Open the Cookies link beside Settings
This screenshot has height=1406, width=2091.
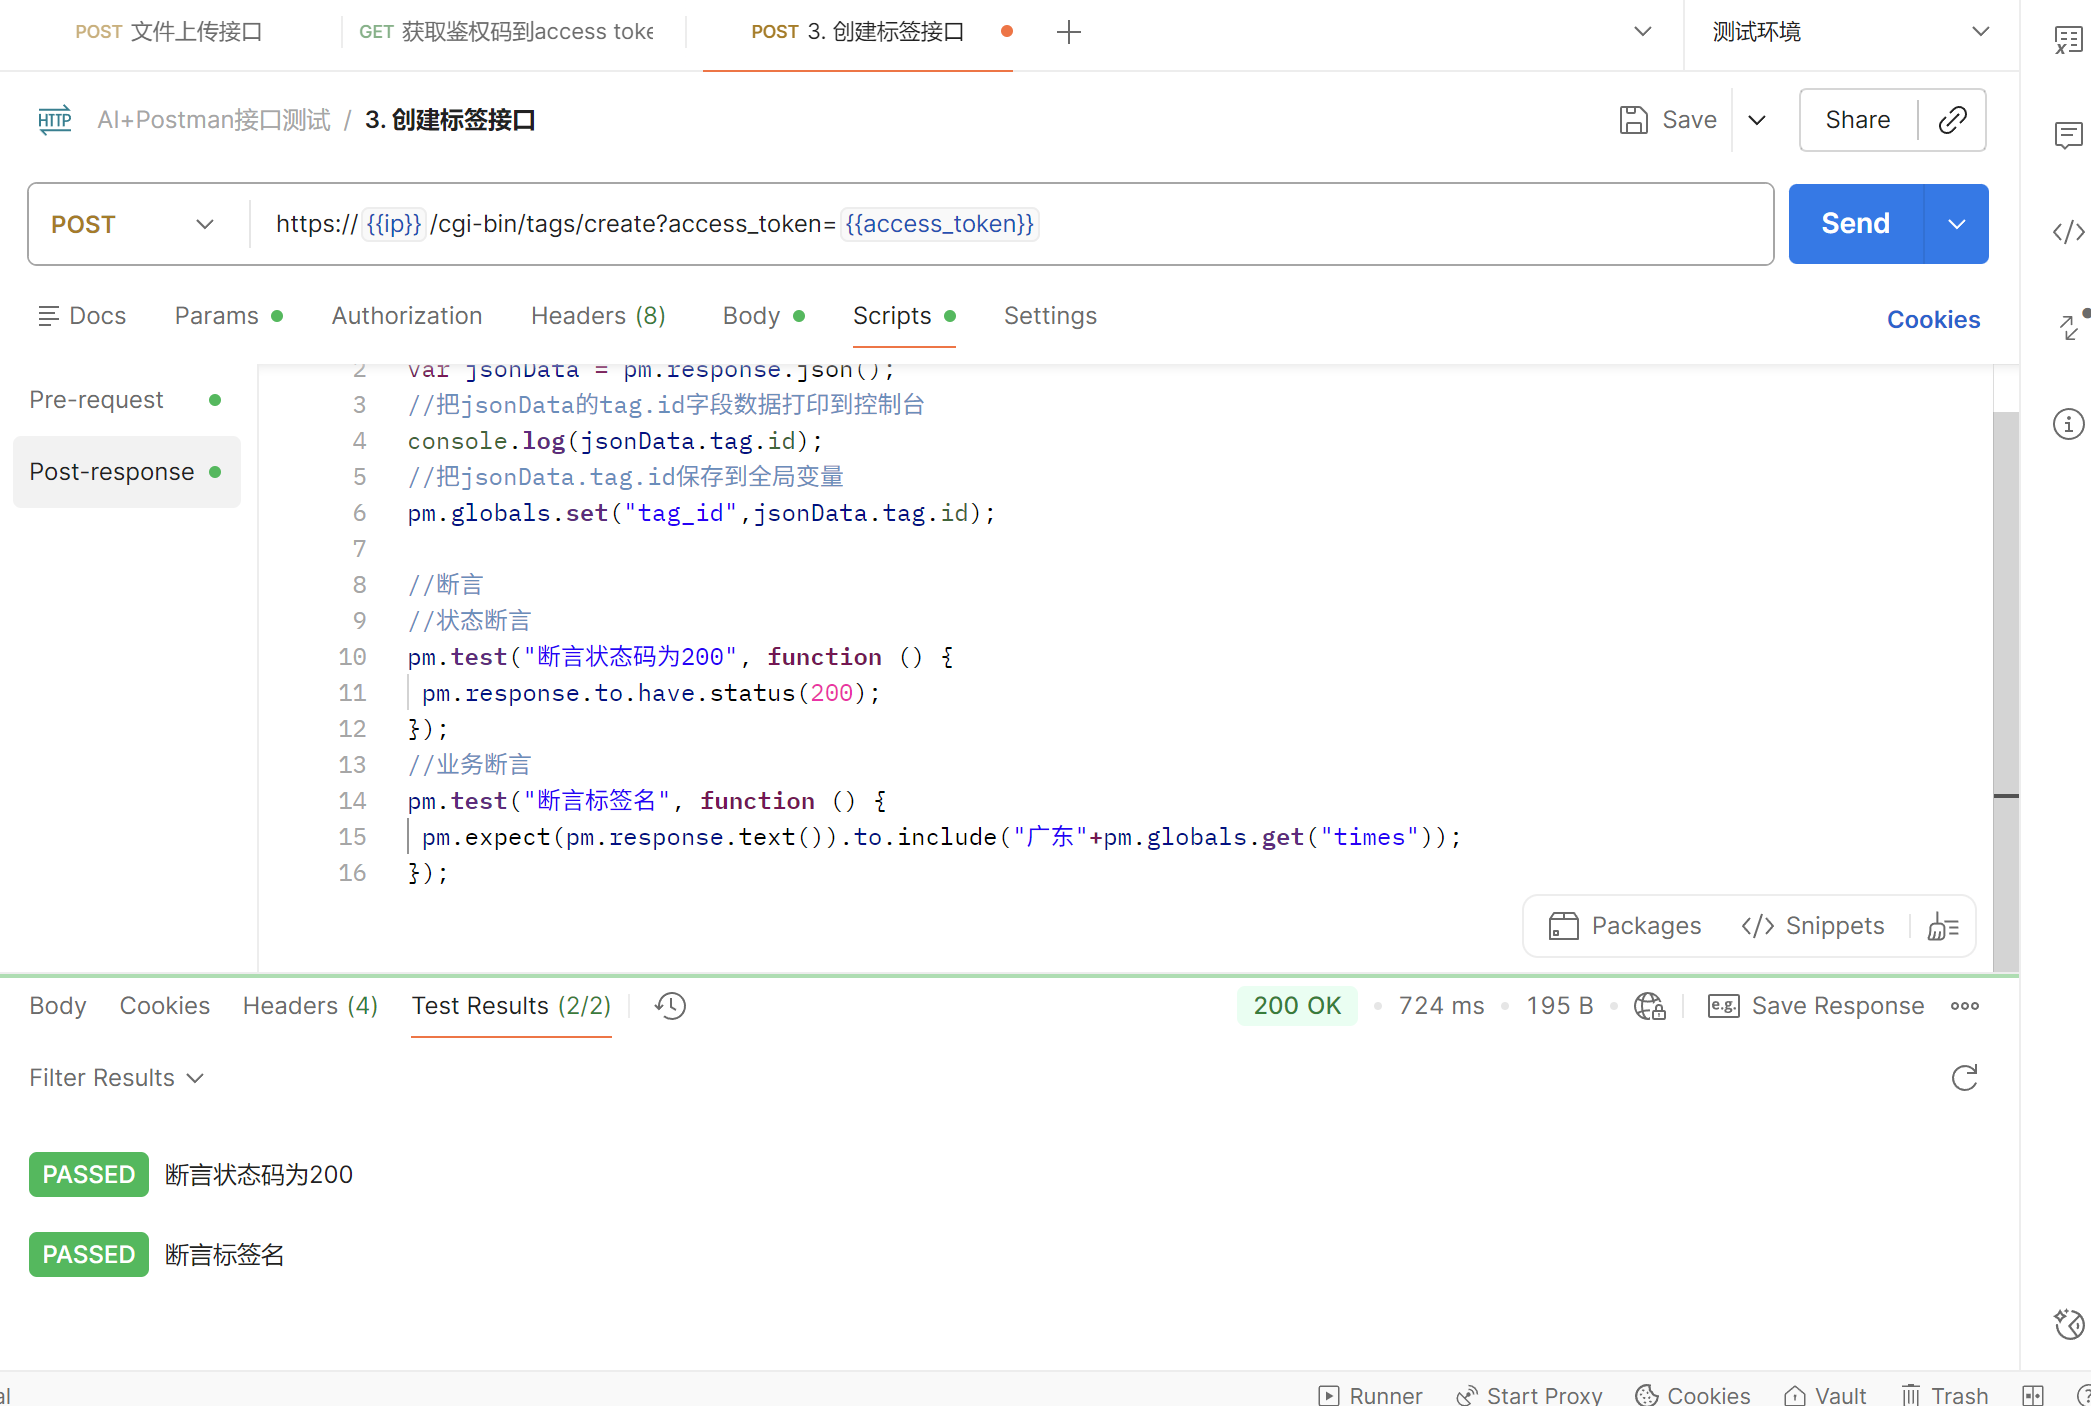click(1933, 320)
